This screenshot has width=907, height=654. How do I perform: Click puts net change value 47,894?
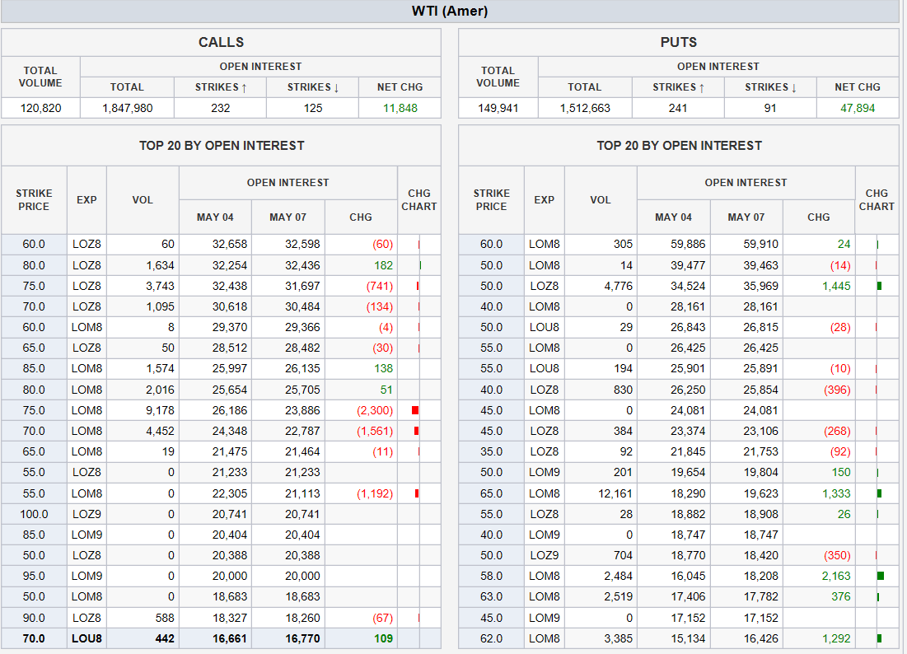pyautogui.click(x=856, y=108)
